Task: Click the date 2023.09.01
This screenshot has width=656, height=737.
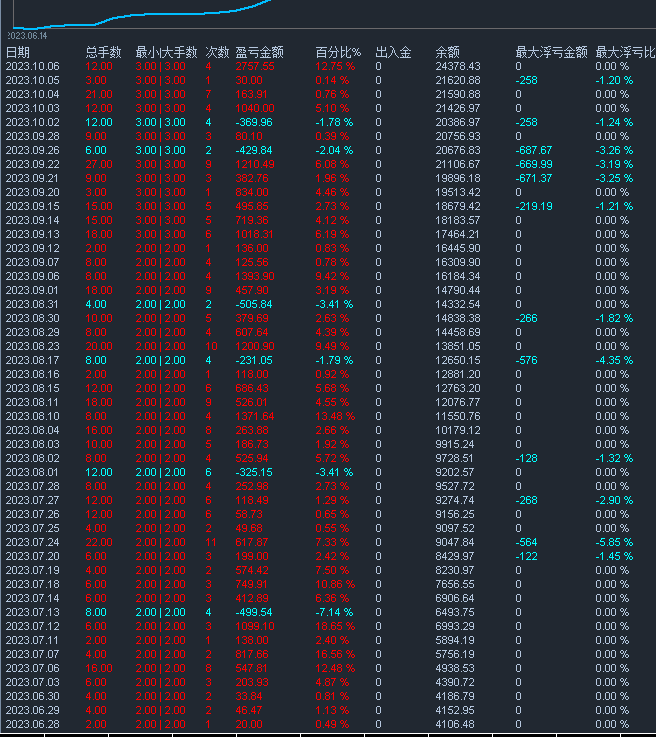Action: [32, 290]
